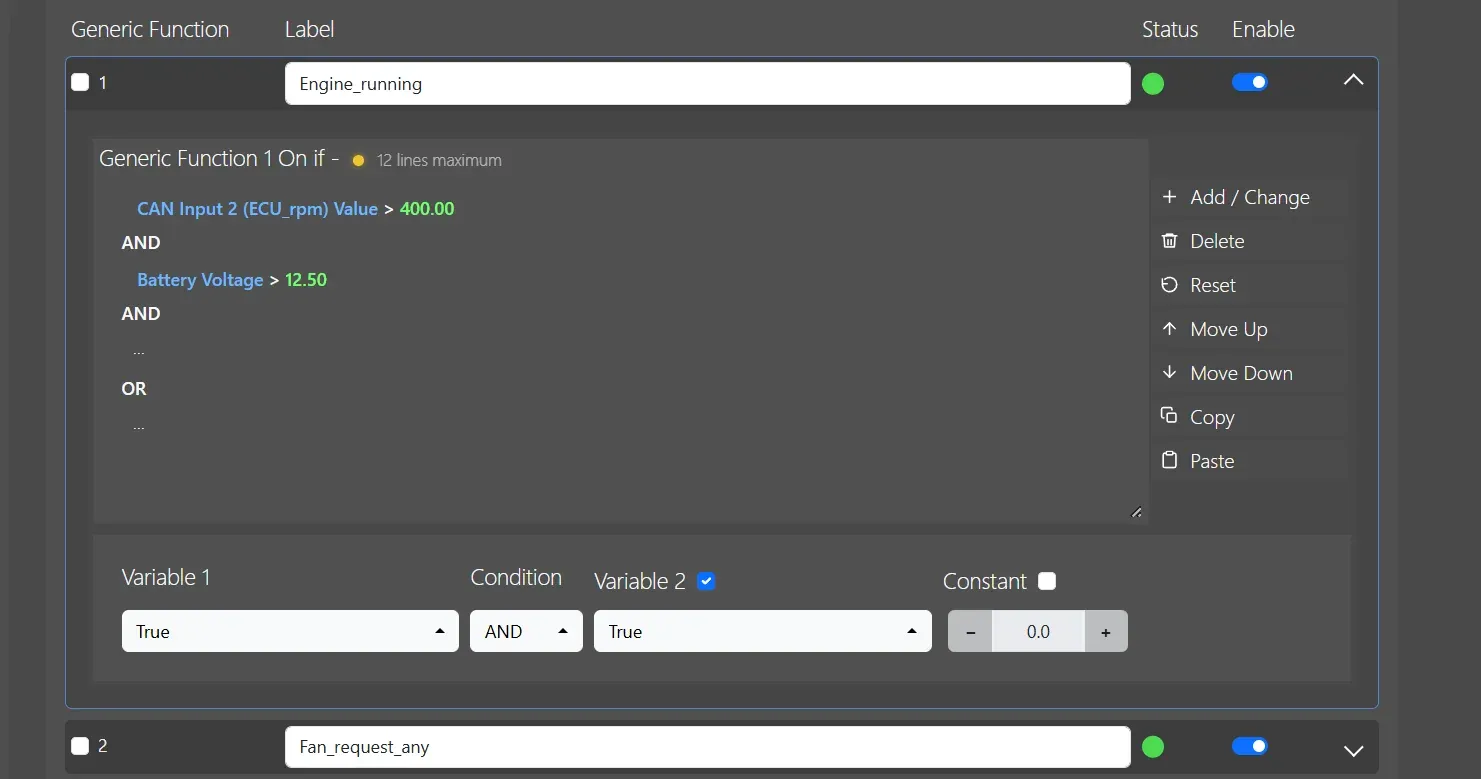Viewport: 1481px width, 779px height.
Task: Select the second AND operator line
Action: (x=141, y=314)
